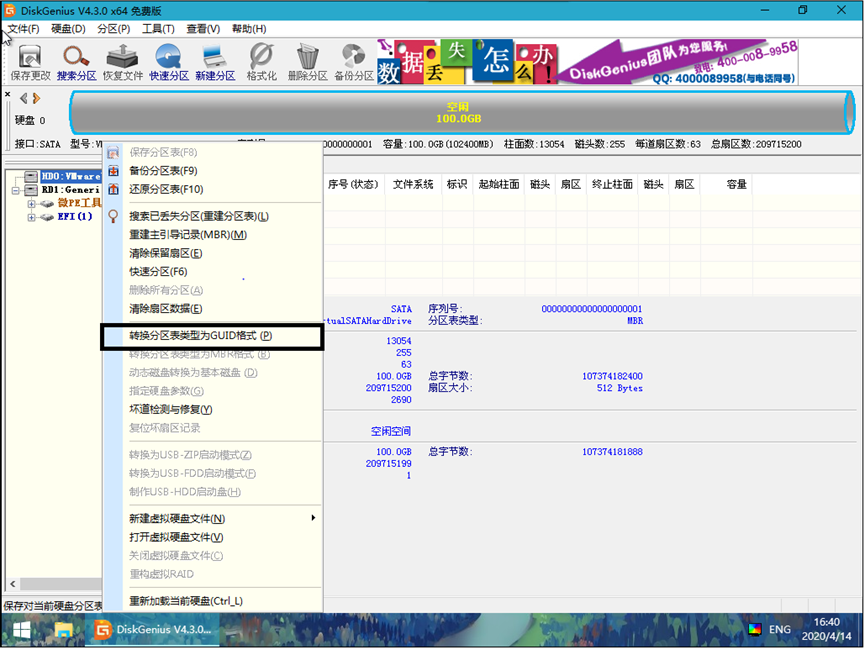Click the Save Changes (保存更改) toolbar icon
Viewport: 865px width, 655px height.
[x=30, y=62]
